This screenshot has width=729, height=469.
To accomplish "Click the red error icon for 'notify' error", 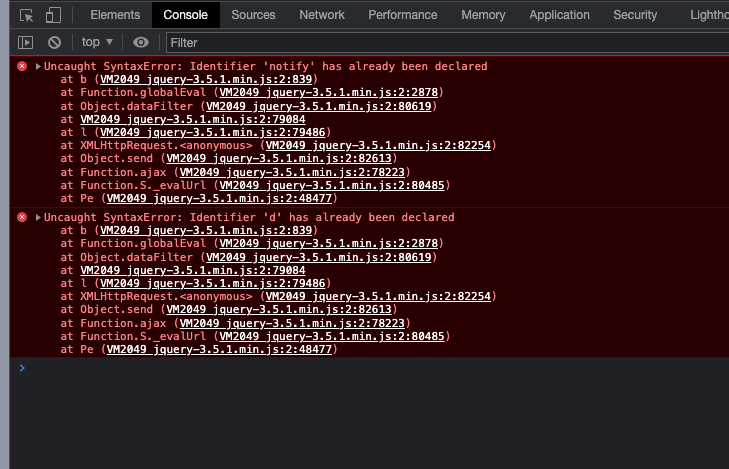I will [22, 66].
